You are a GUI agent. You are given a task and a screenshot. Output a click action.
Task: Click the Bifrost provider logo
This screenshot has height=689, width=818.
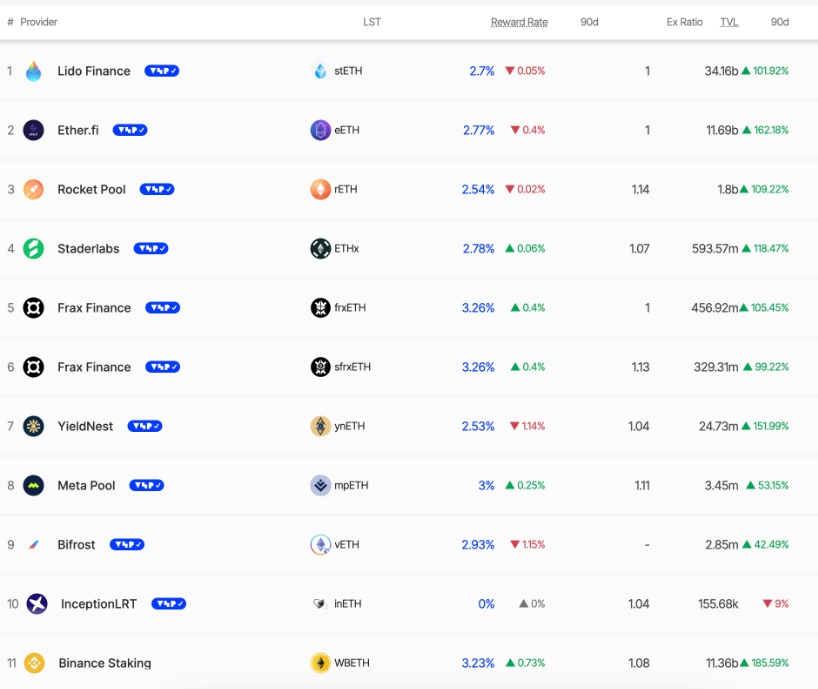coord(33,545)
